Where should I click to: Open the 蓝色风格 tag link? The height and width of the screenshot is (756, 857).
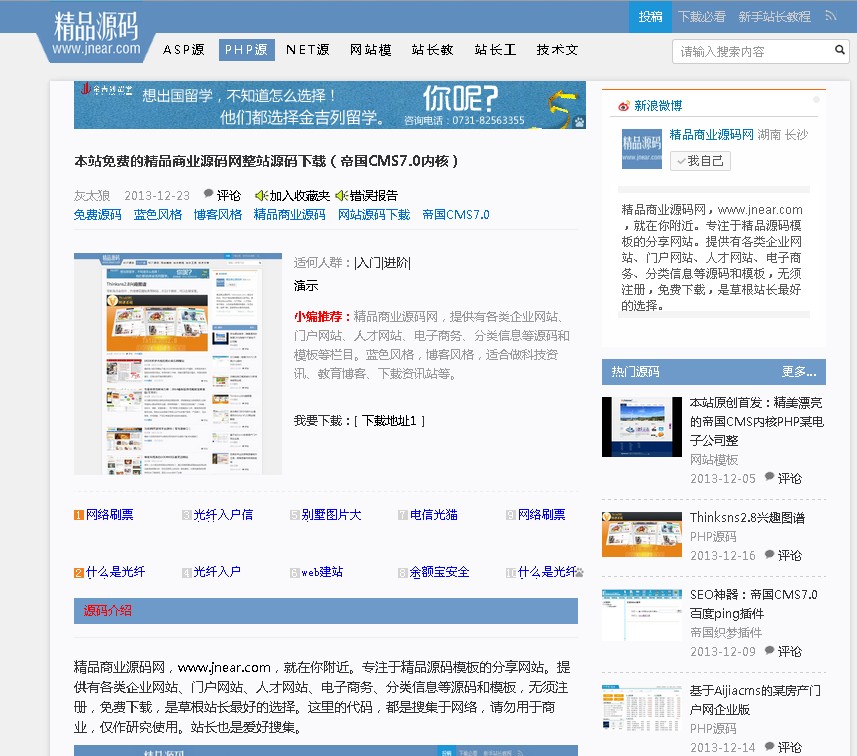(157, 215)
